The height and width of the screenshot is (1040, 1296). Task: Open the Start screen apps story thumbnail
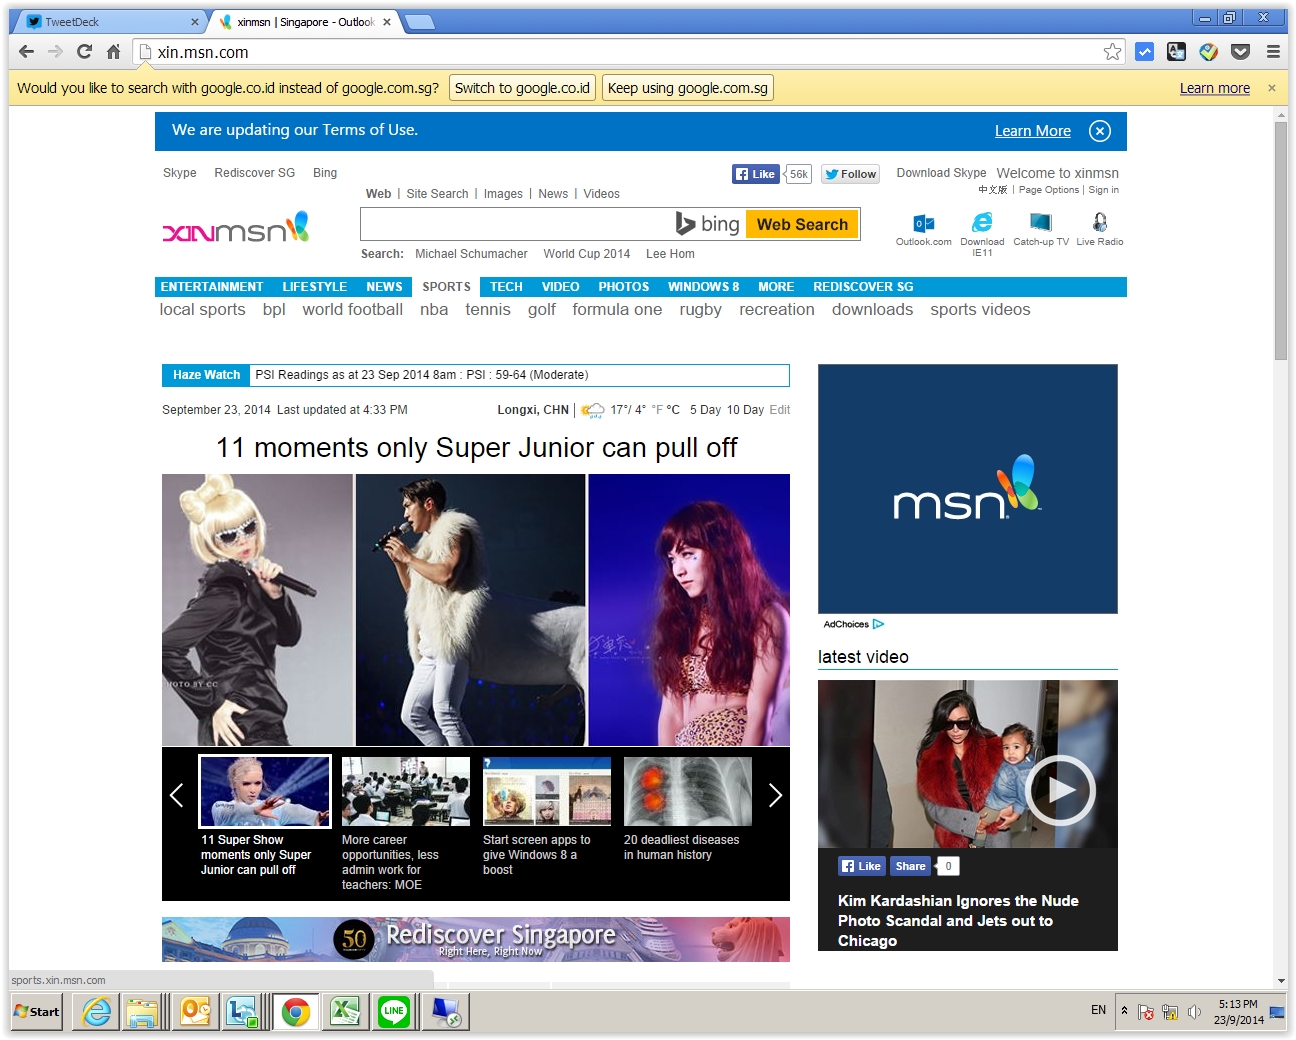[546, 791]
